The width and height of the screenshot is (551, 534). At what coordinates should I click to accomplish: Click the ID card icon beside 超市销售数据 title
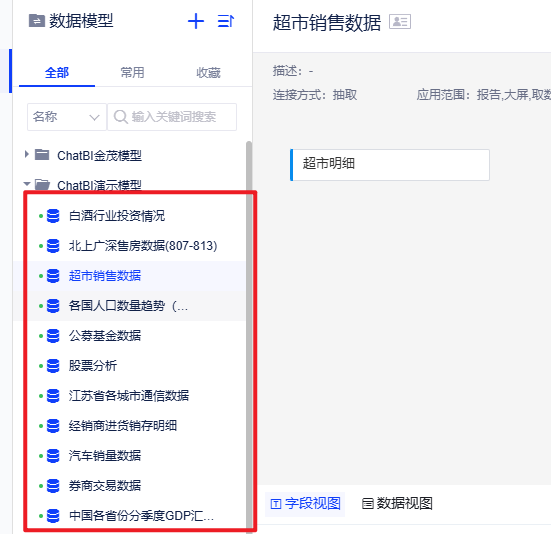(400, 22)
